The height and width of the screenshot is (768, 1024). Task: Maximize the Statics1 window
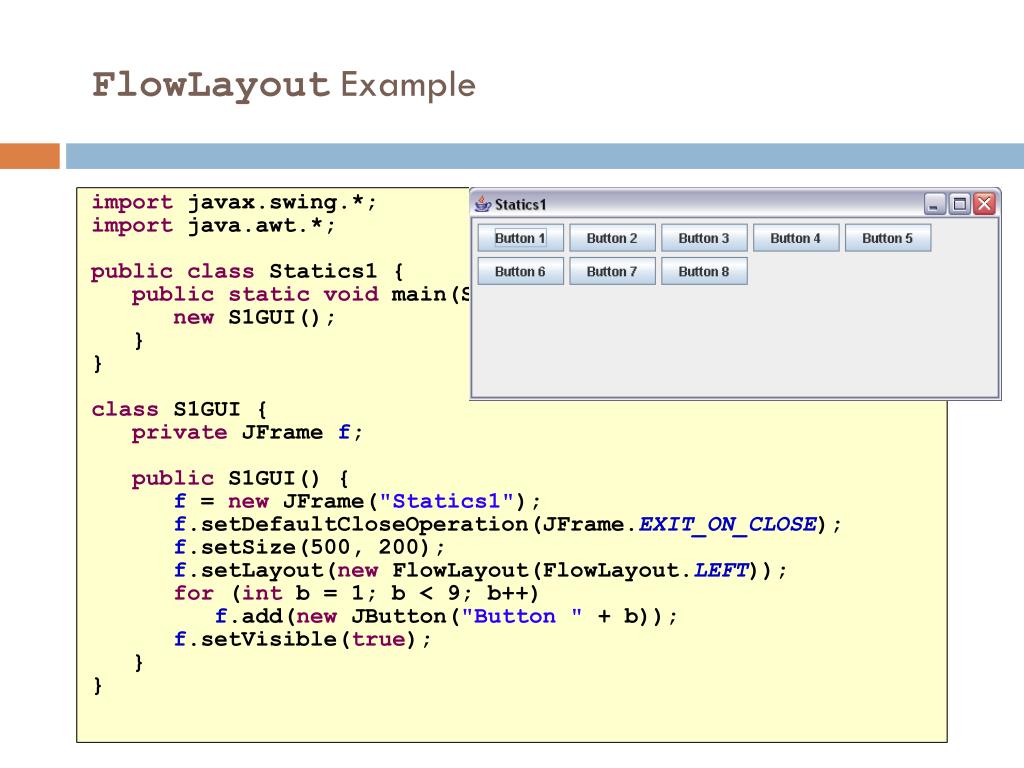tap(959, 204)
